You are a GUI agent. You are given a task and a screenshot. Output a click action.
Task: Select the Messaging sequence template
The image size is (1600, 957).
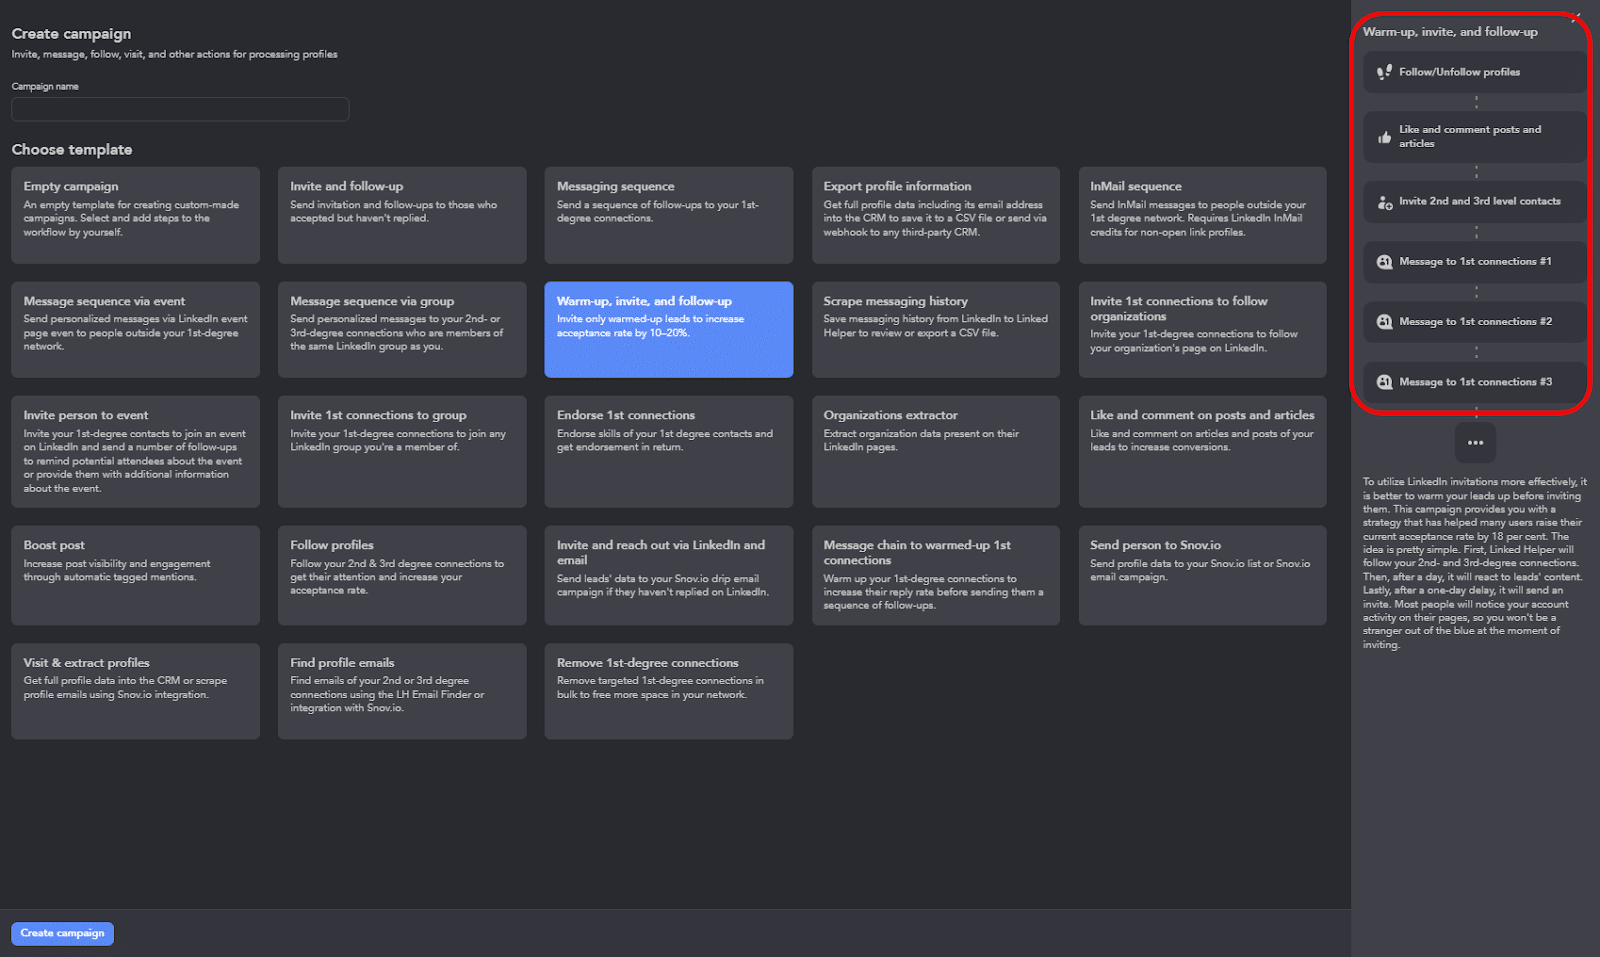tap(668, 215)
